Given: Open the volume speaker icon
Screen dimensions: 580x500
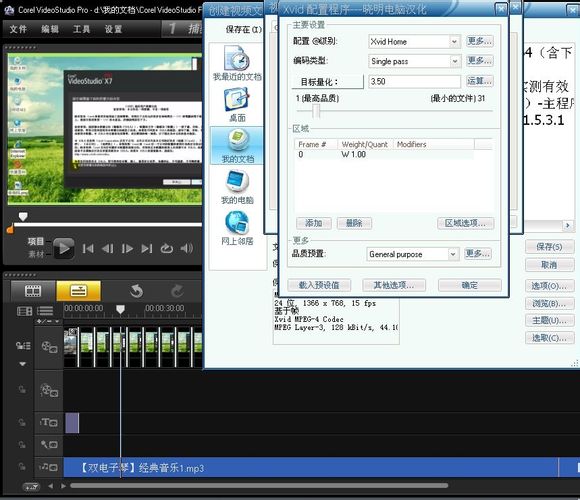Looking at the screenshot, I should point(187,248).
